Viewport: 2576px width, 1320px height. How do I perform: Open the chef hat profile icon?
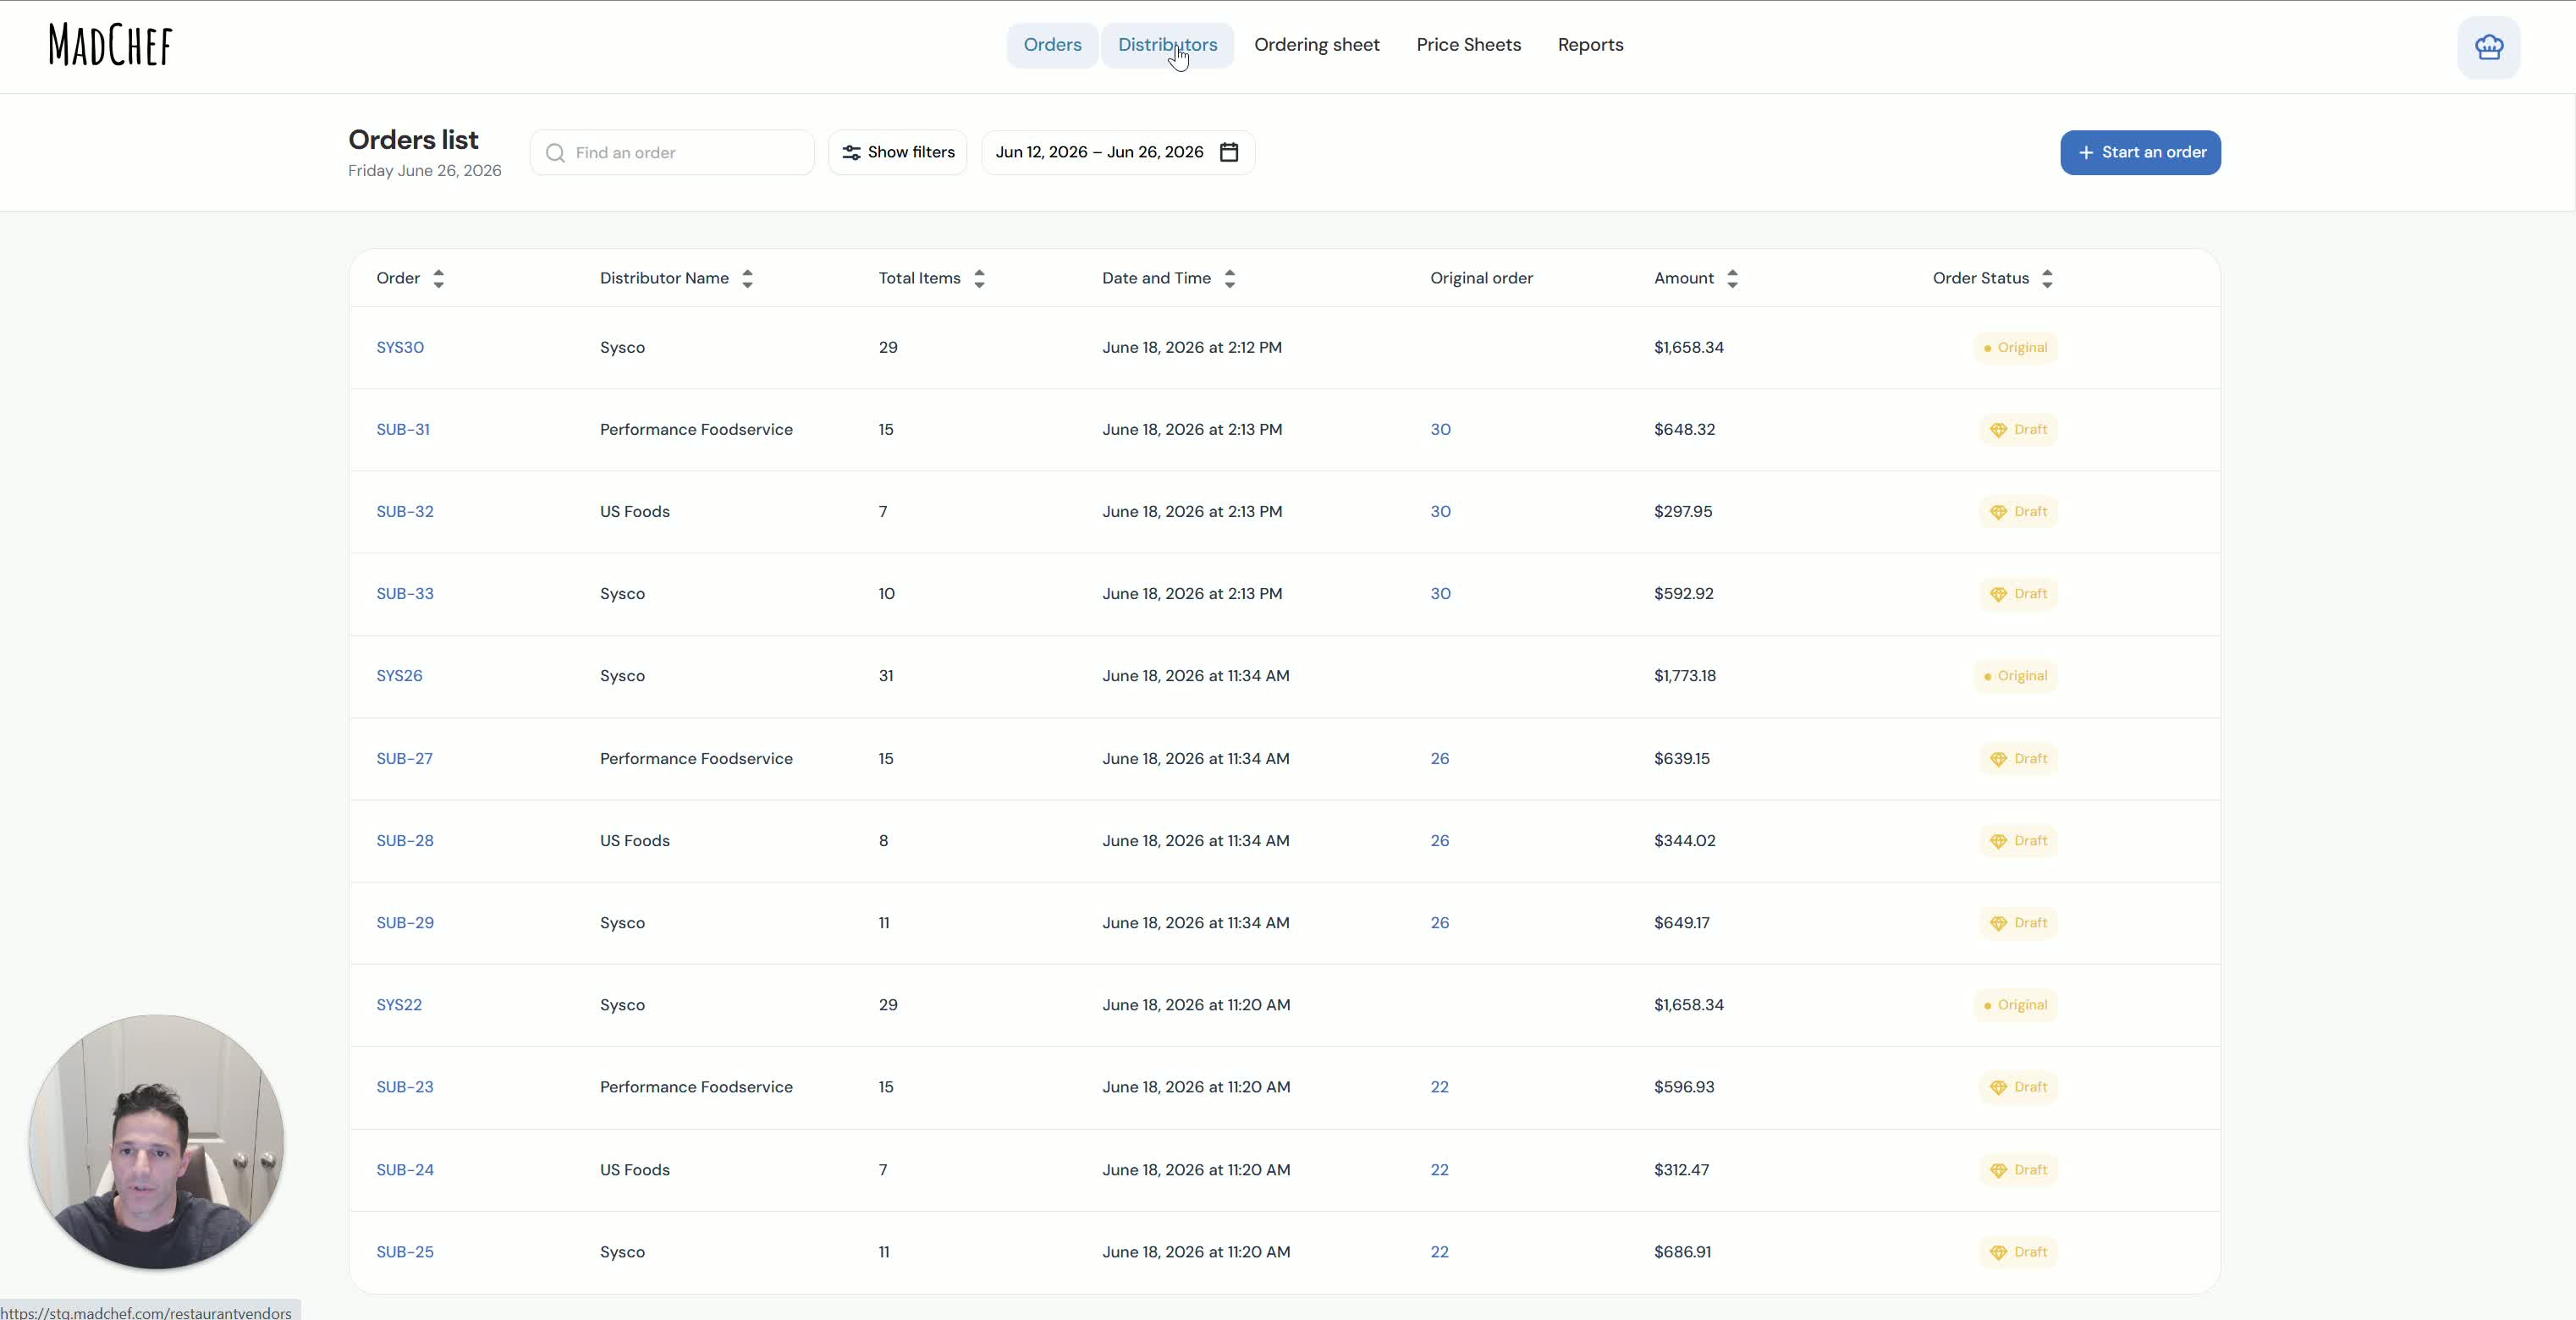pyautogui.click(x=2489, y=47)
